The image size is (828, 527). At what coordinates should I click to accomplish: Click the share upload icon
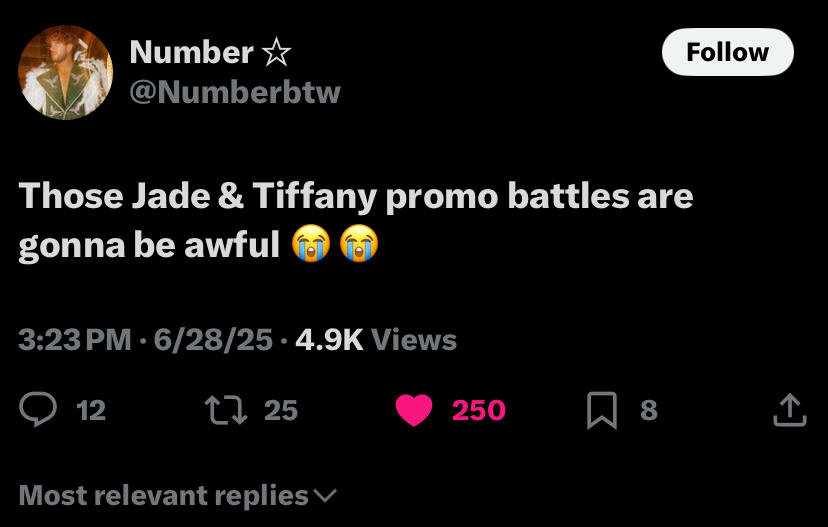click(790, 409)
